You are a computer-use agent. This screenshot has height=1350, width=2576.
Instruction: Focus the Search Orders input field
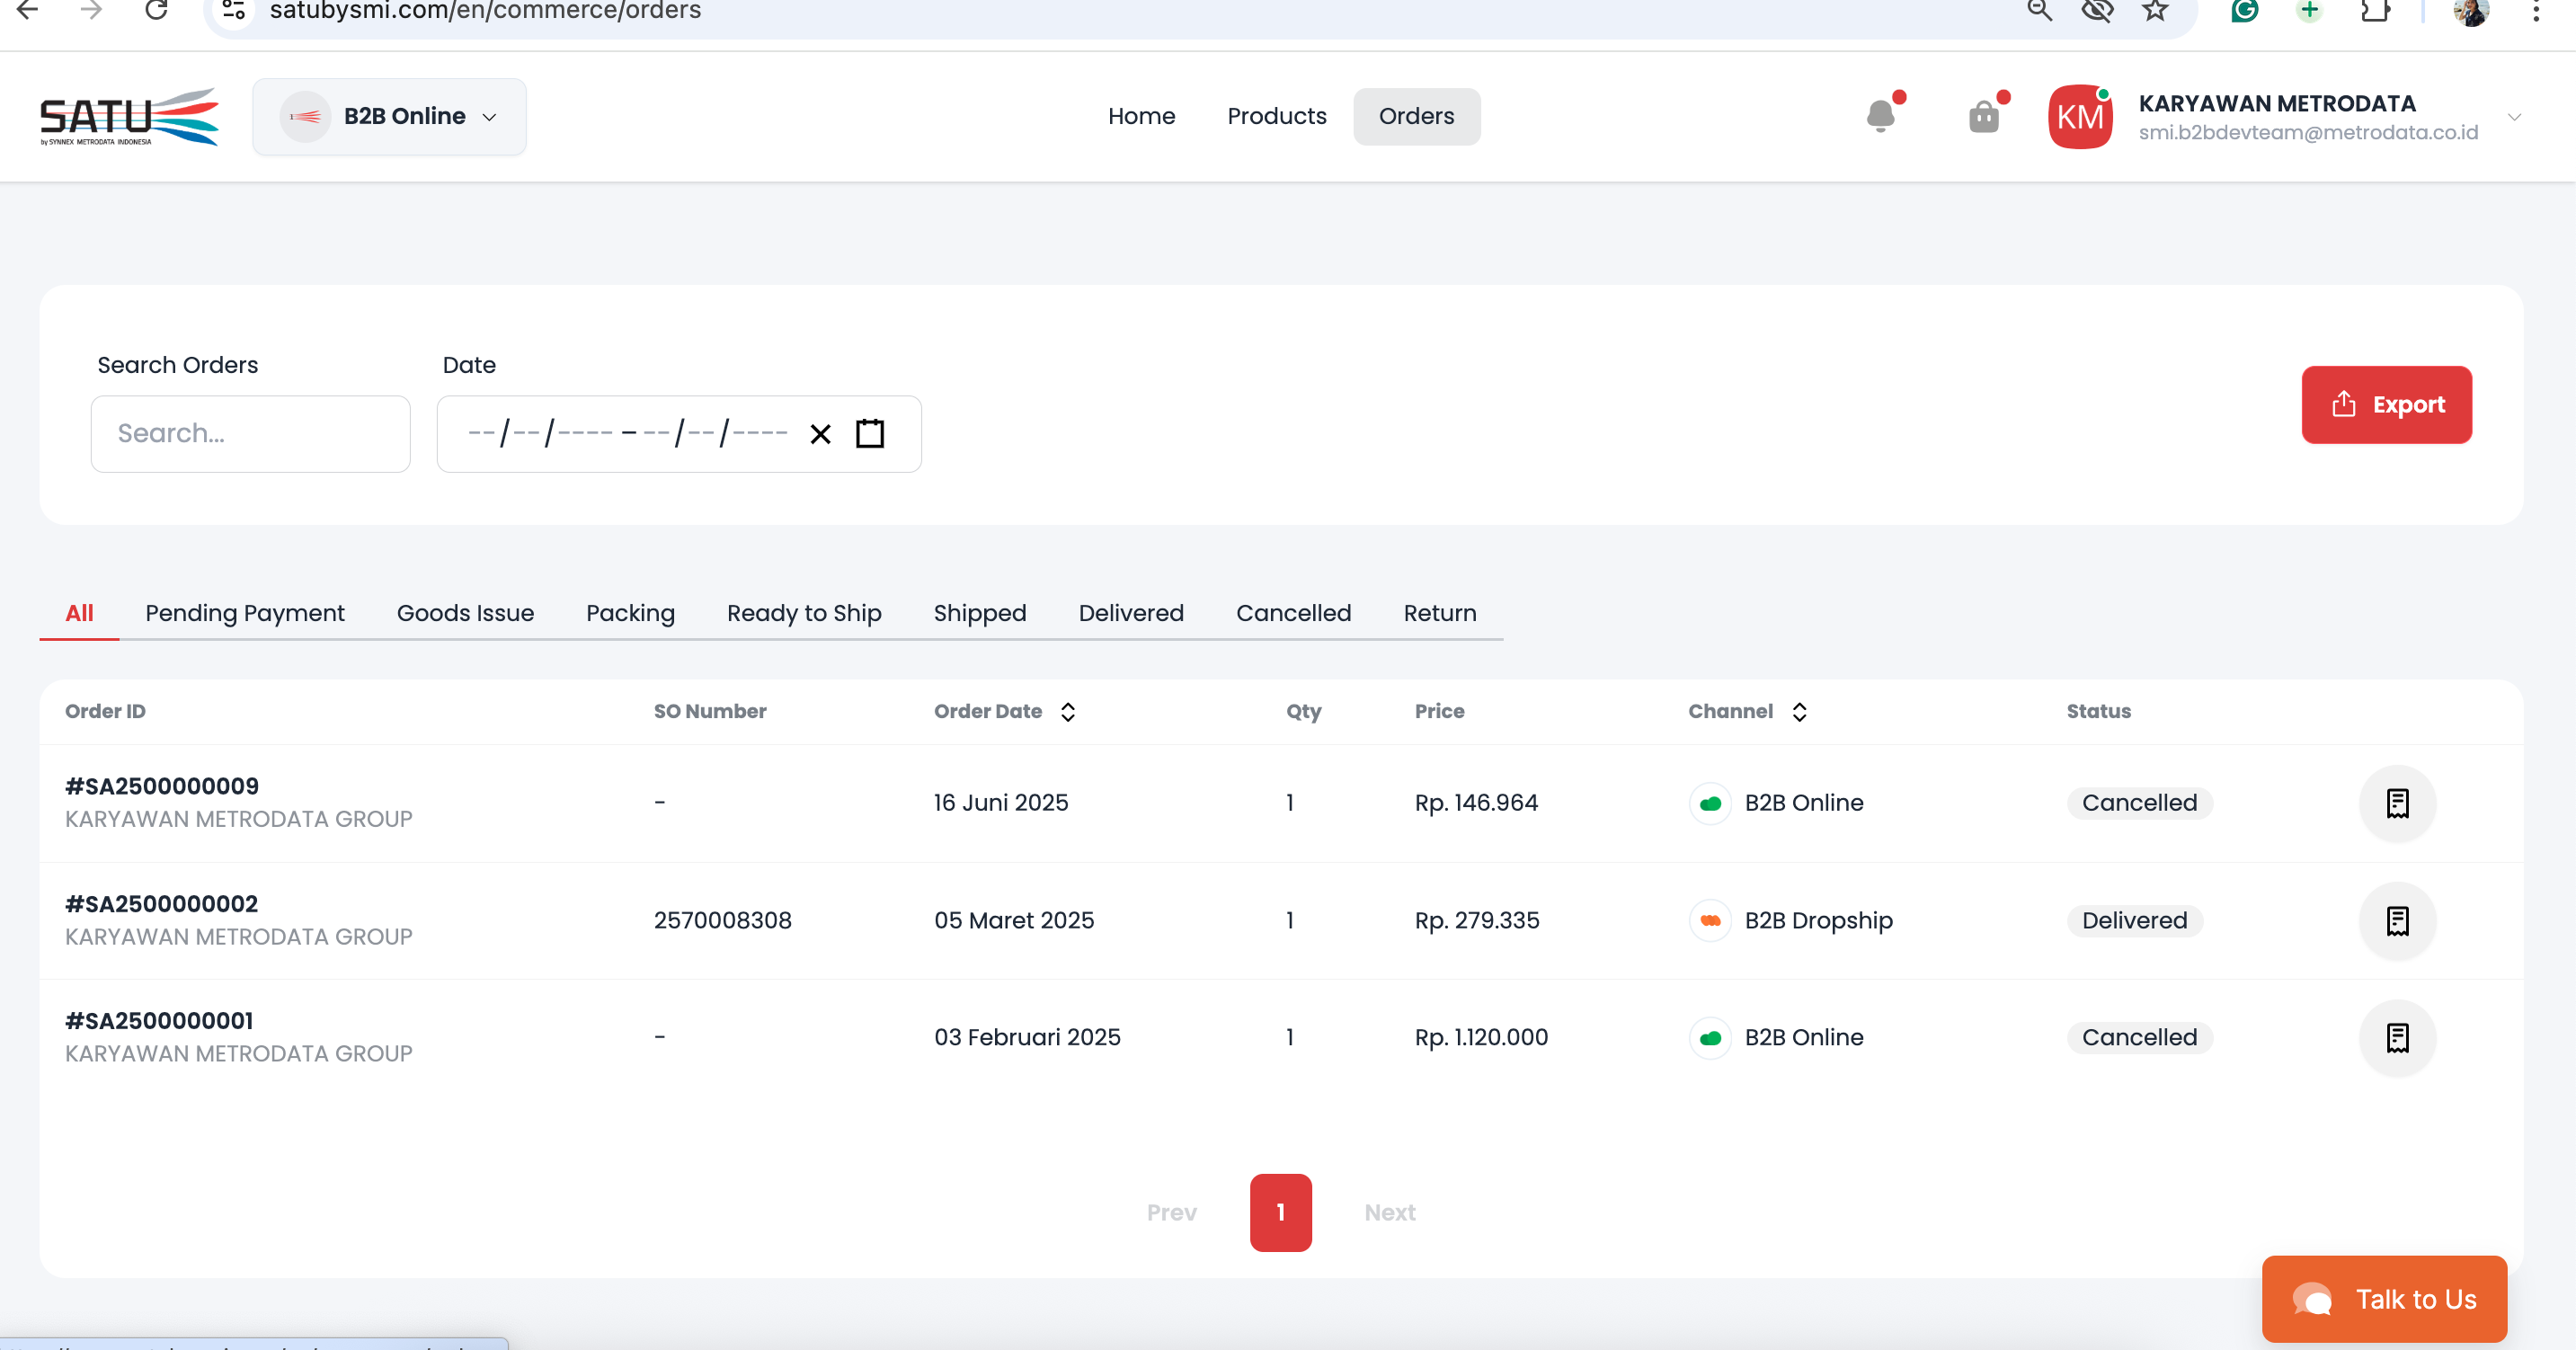click(x=250, y=434)
